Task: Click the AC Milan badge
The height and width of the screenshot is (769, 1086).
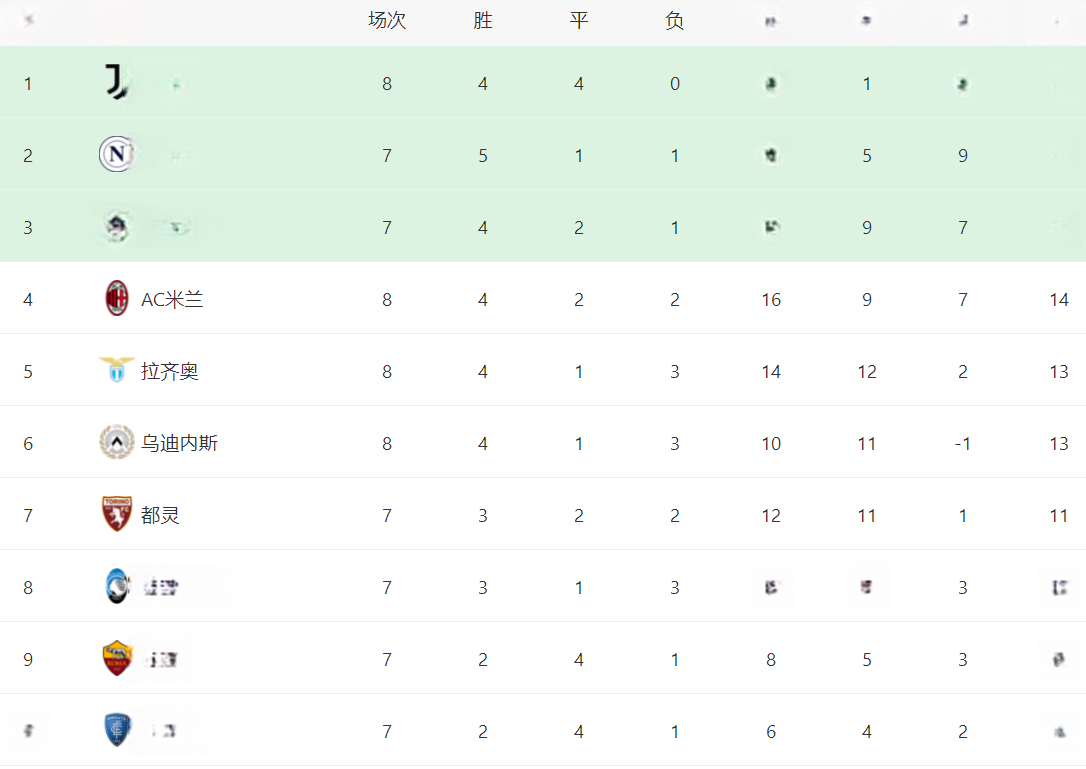Action: coord(116,299)
